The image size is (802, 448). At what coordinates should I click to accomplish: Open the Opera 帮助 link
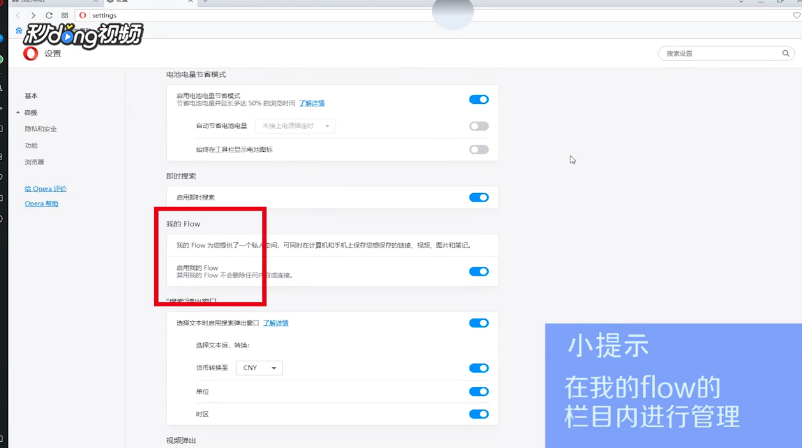tap(41, 204)
